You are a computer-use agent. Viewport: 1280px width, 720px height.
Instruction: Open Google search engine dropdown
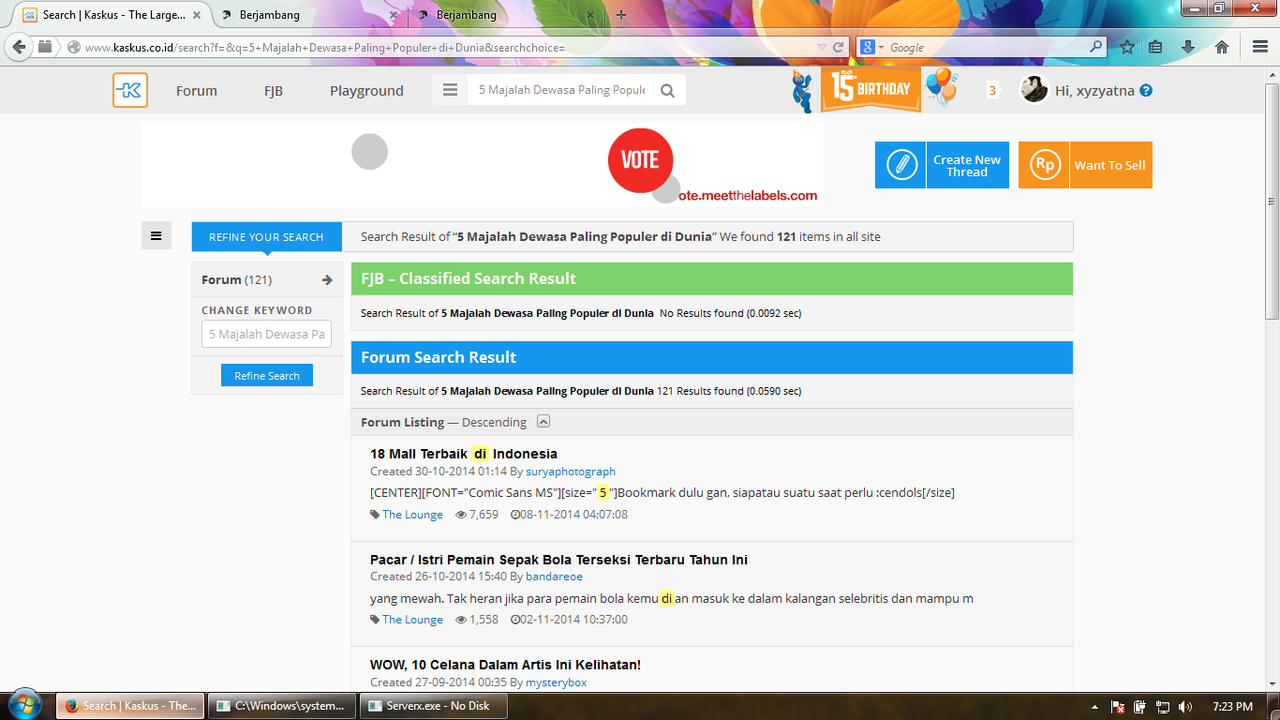click(x=873, y=47)
